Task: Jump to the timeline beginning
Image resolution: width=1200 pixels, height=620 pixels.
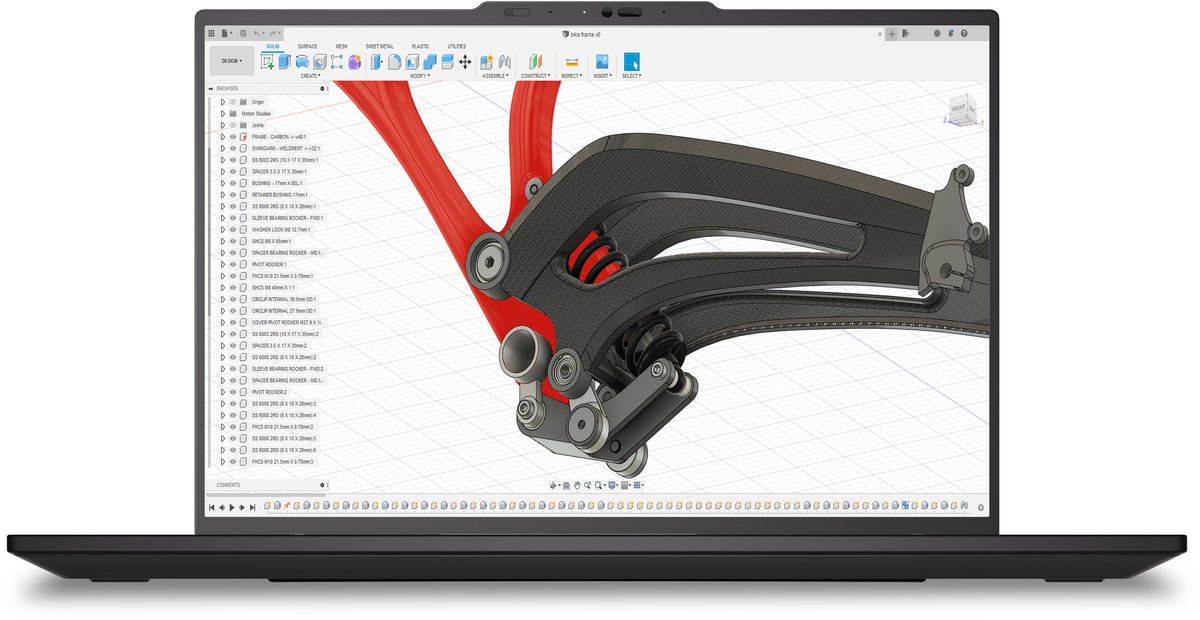Action: tap(212, 508)
